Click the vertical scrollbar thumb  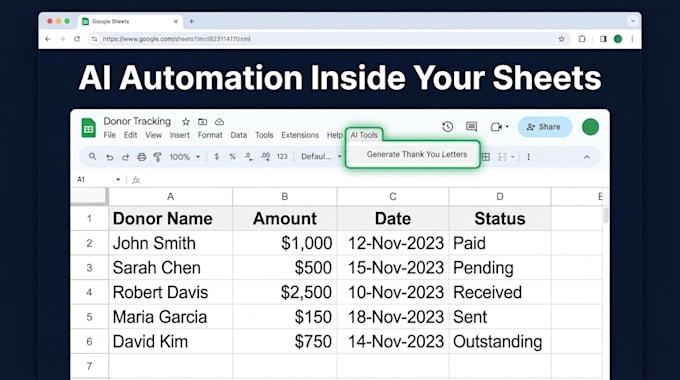click(x=605, y=215)
